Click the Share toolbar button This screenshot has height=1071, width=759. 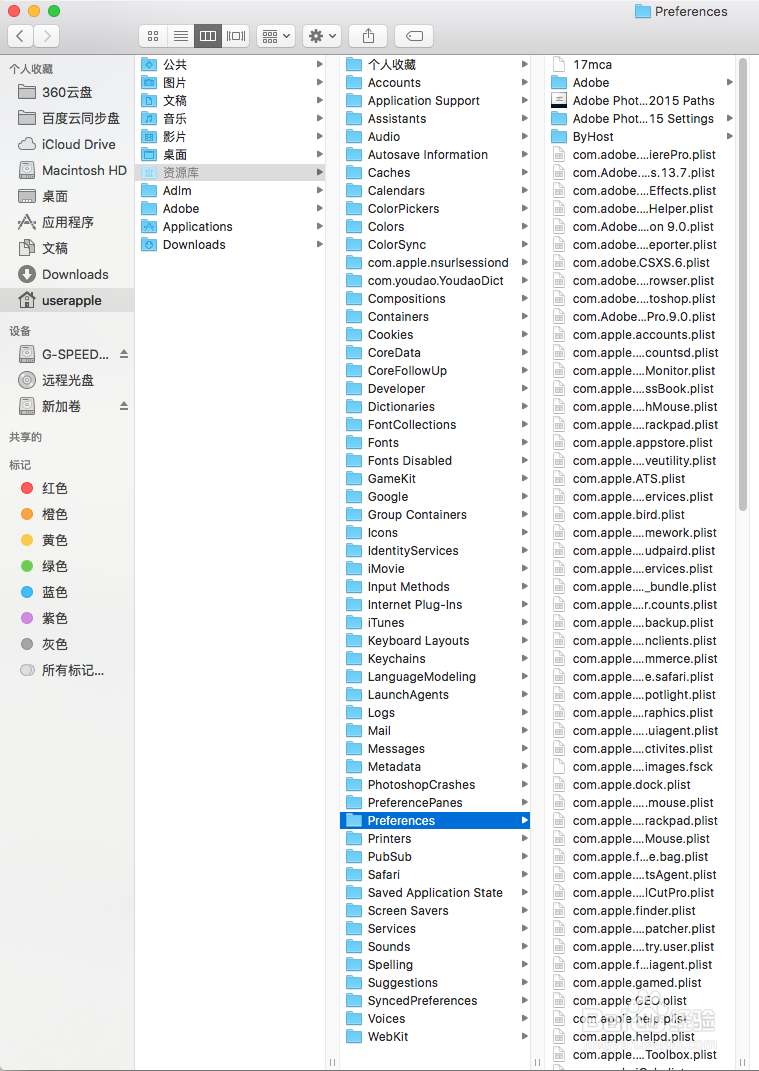[x=368, y=36]
